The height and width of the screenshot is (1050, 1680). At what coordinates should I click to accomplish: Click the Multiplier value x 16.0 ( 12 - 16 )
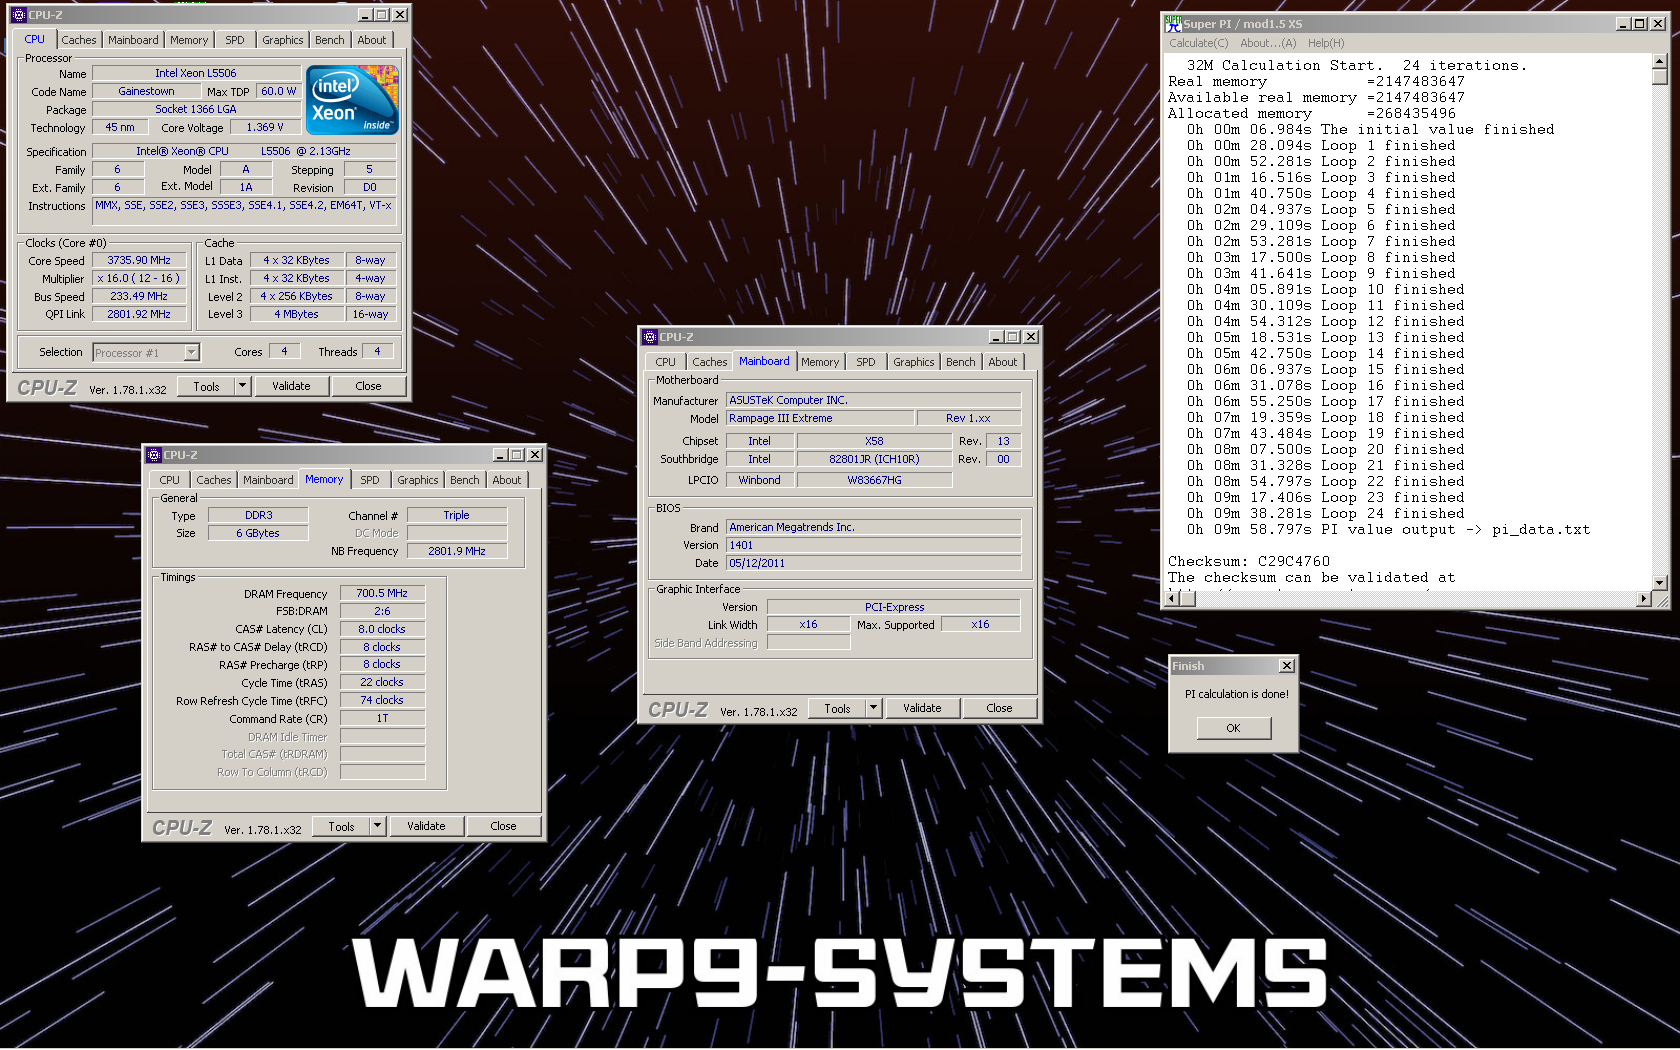tap(139, 278)
